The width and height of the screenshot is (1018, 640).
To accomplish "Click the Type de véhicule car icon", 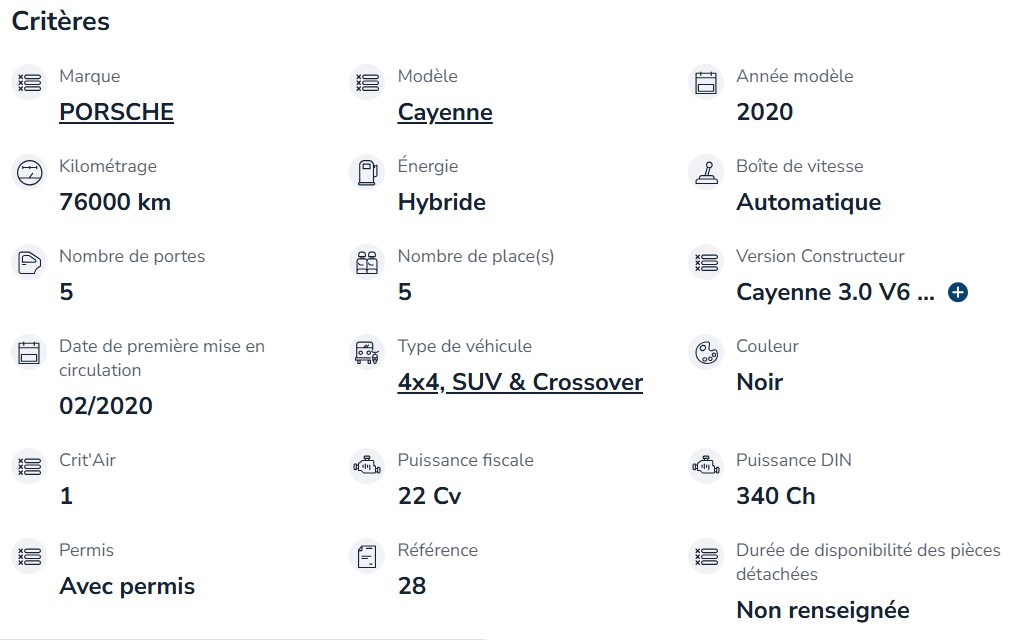I will click(x=367, y=353).
